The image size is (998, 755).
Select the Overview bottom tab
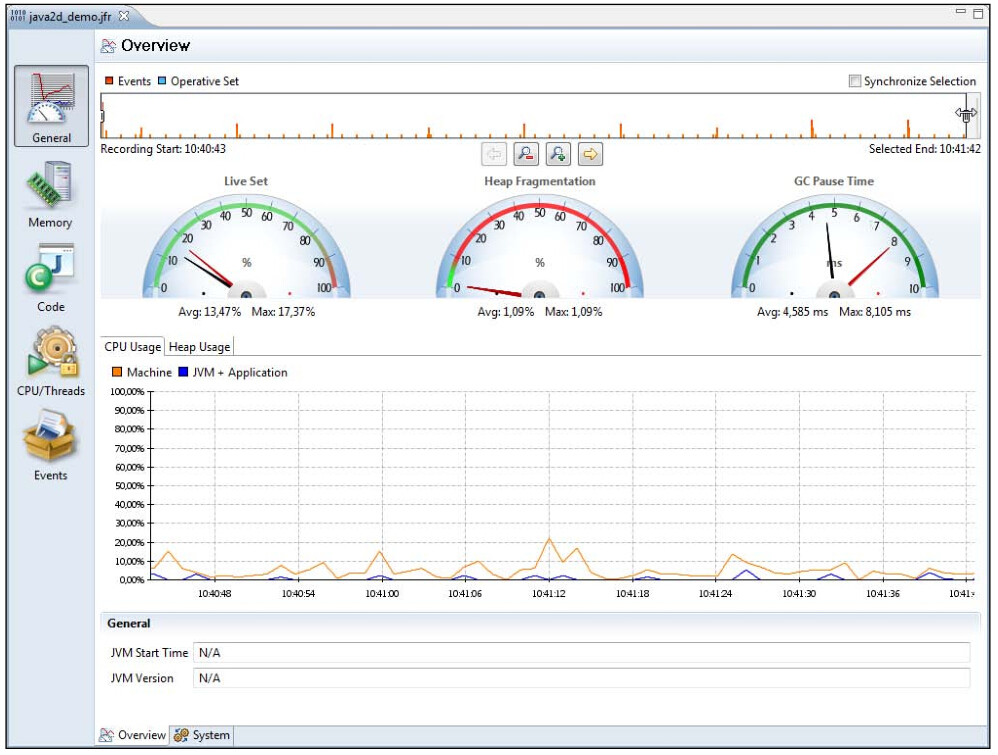coord(132,735)
